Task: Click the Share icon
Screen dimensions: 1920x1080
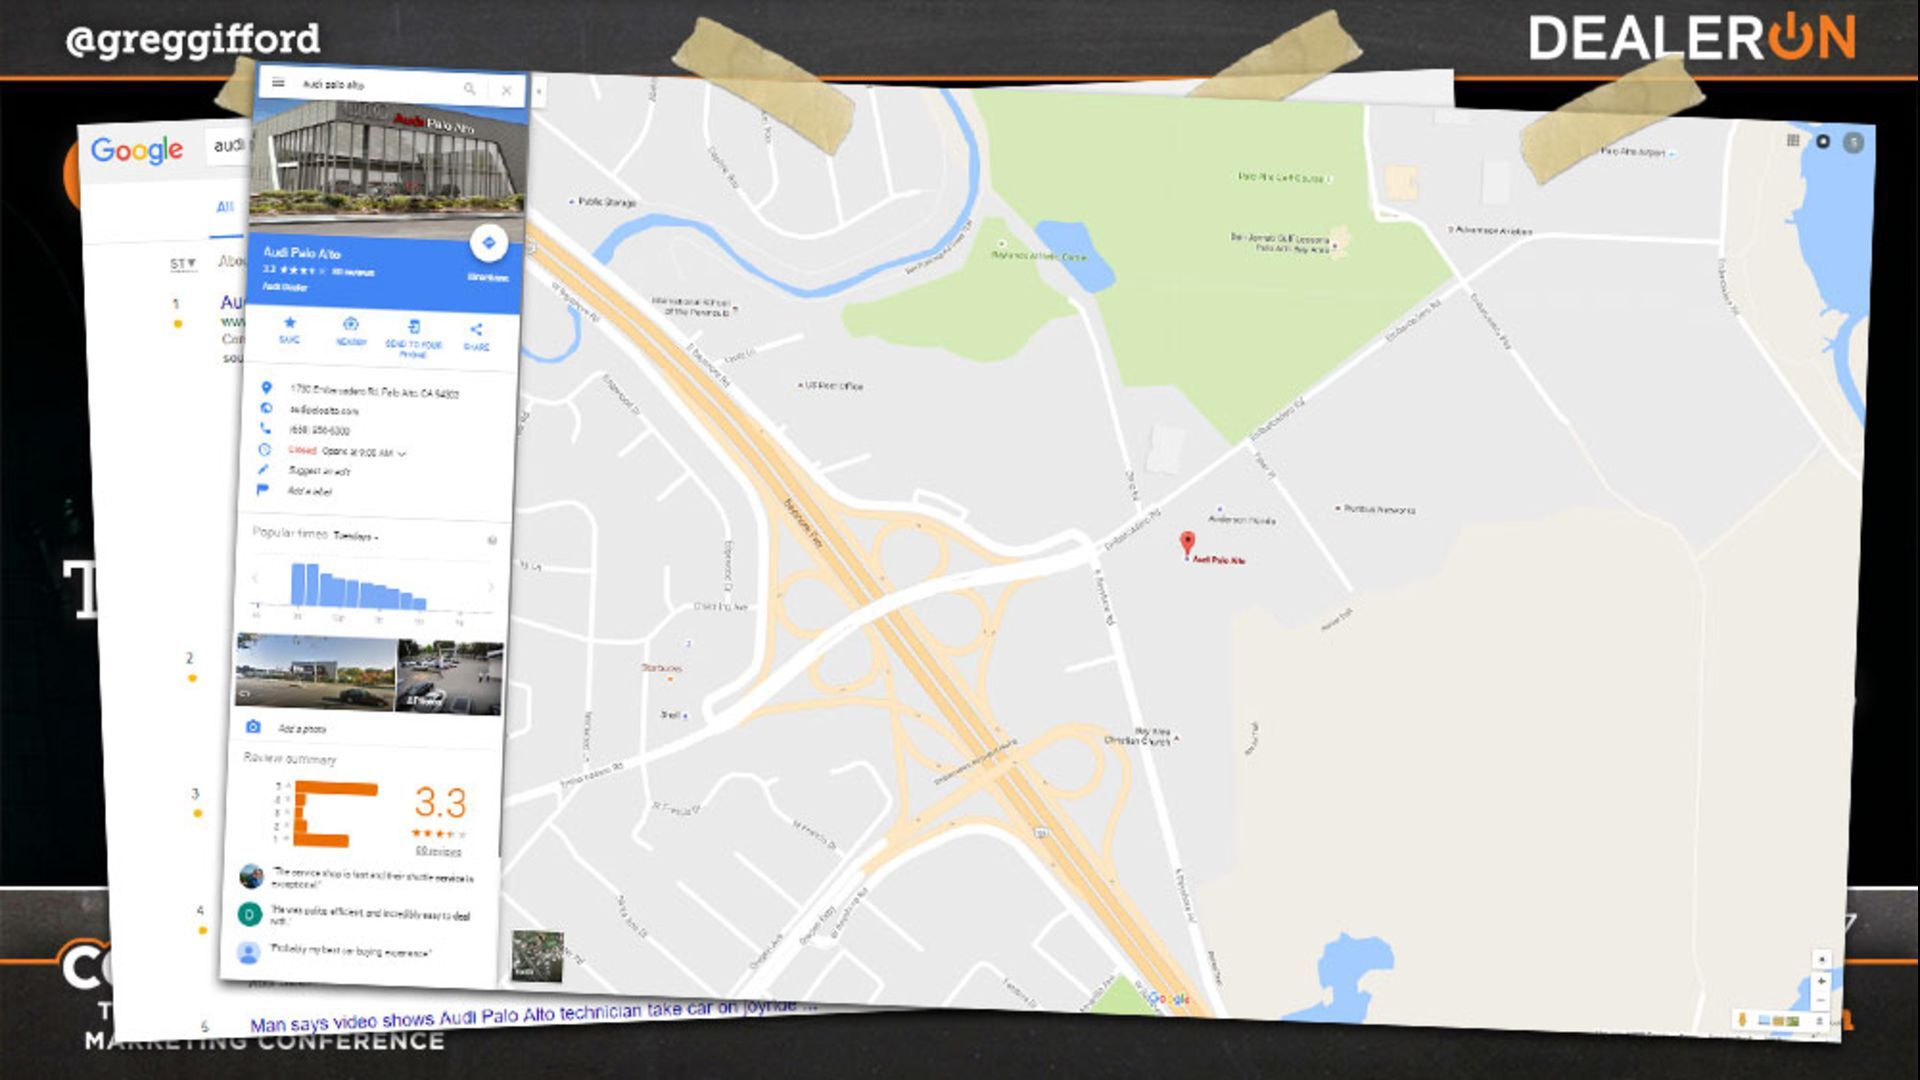Action: (x=476, y=330)
